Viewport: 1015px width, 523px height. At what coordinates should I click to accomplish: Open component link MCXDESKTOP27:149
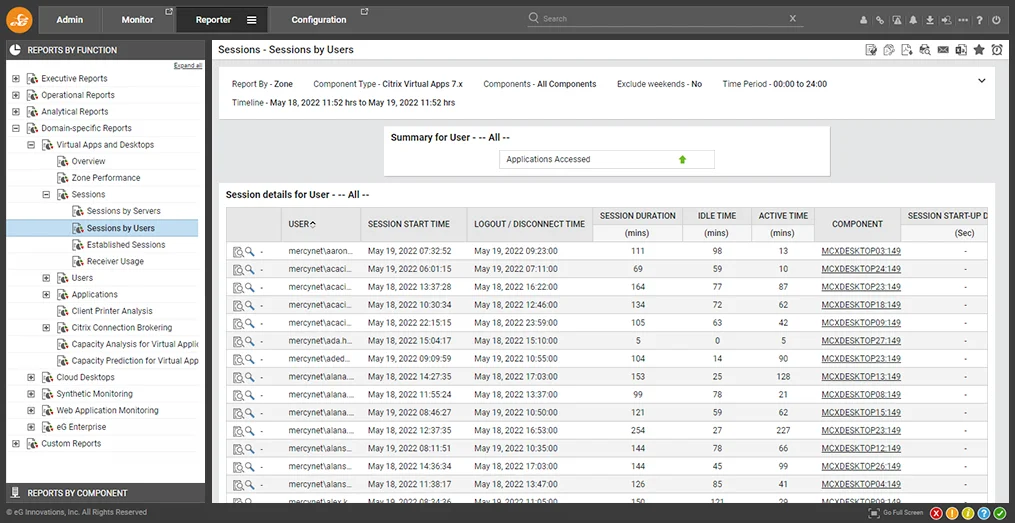point(861,340)
